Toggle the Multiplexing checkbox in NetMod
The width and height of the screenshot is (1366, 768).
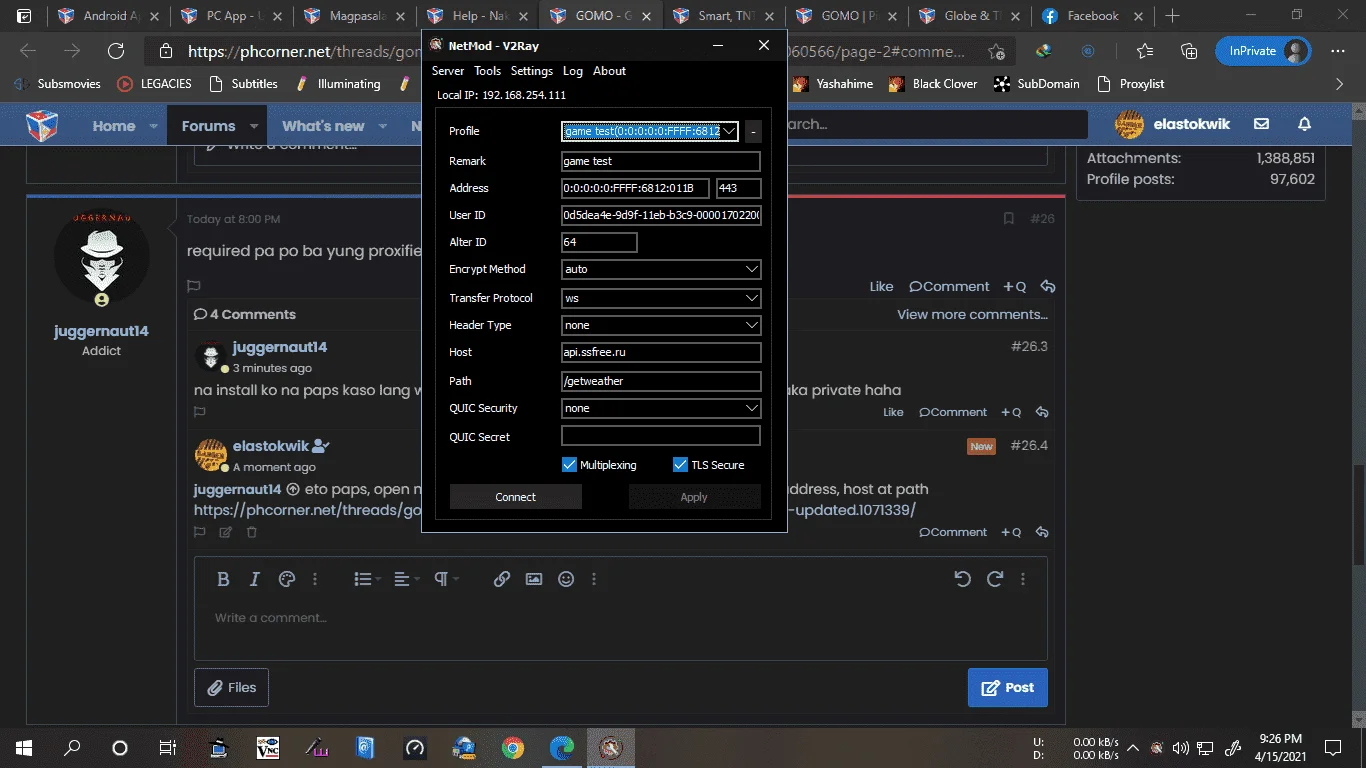(x=570, y=465)
